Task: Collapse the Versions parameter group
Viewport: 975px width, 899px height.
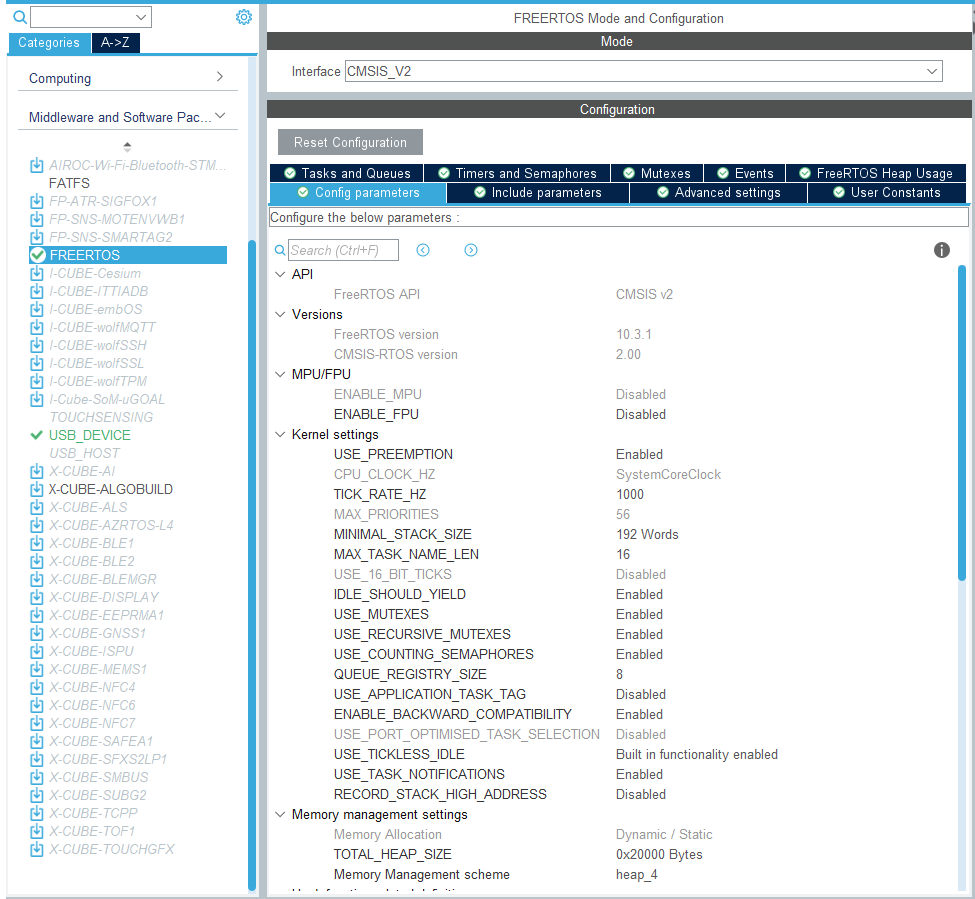Action: point(280,315)
